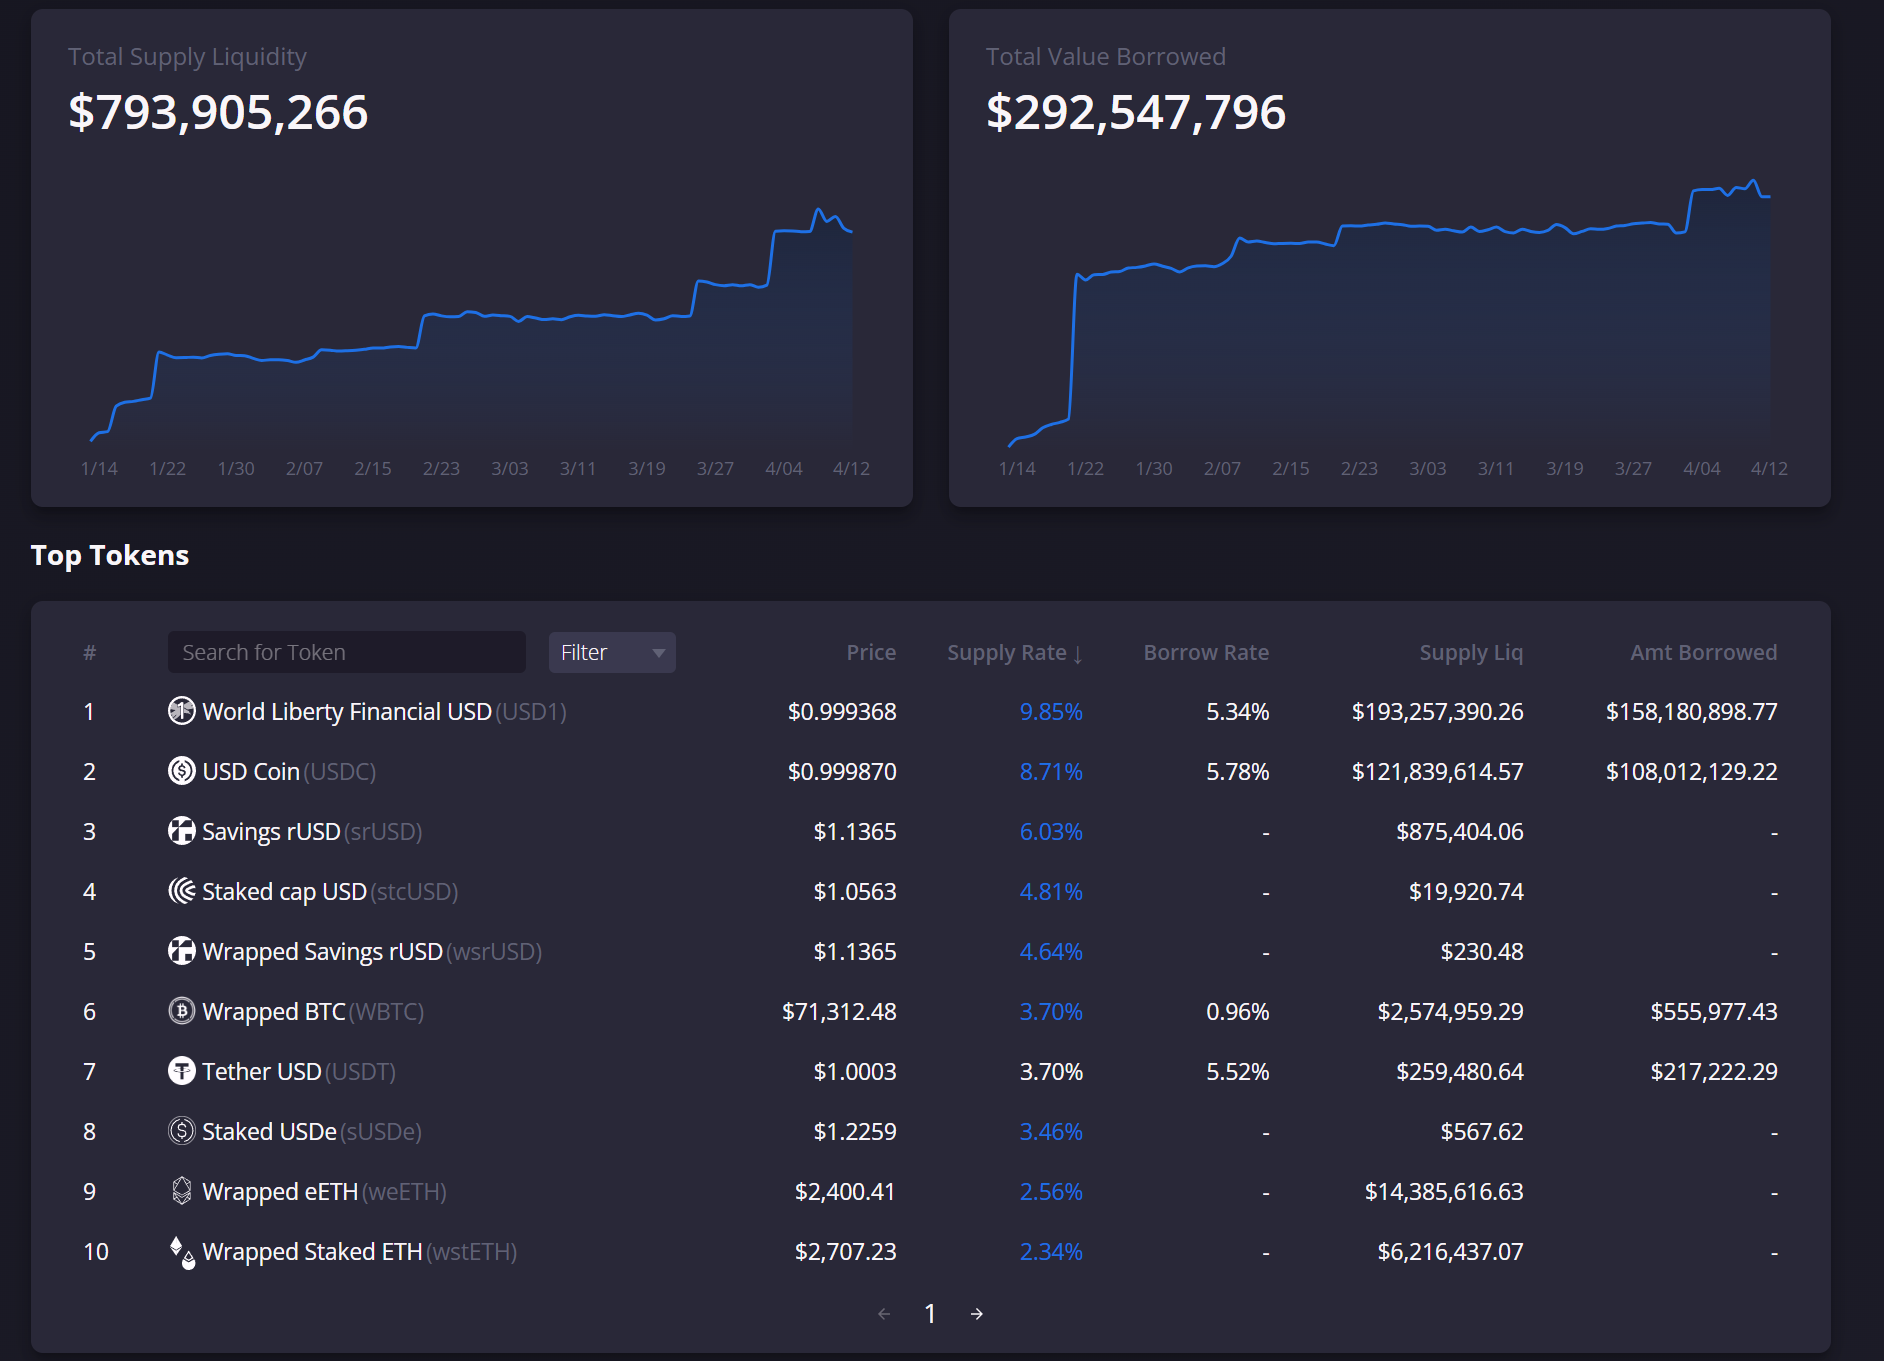Click the 4.81% supply rate value
This screenshot has height=1361, width=1884.
(1051, 891)
